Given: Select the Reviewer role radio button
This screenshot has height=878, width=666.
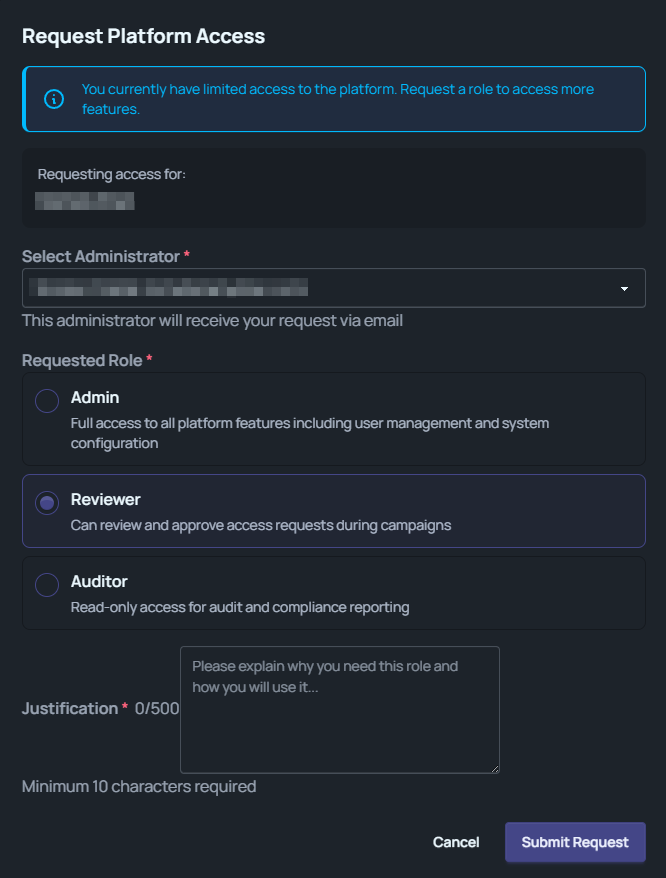Looking at the screenshot, I should point(46,502).
